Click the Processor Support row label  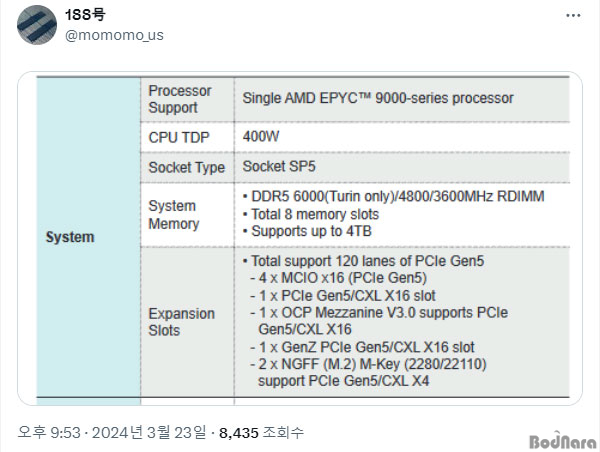pos(180,99)
